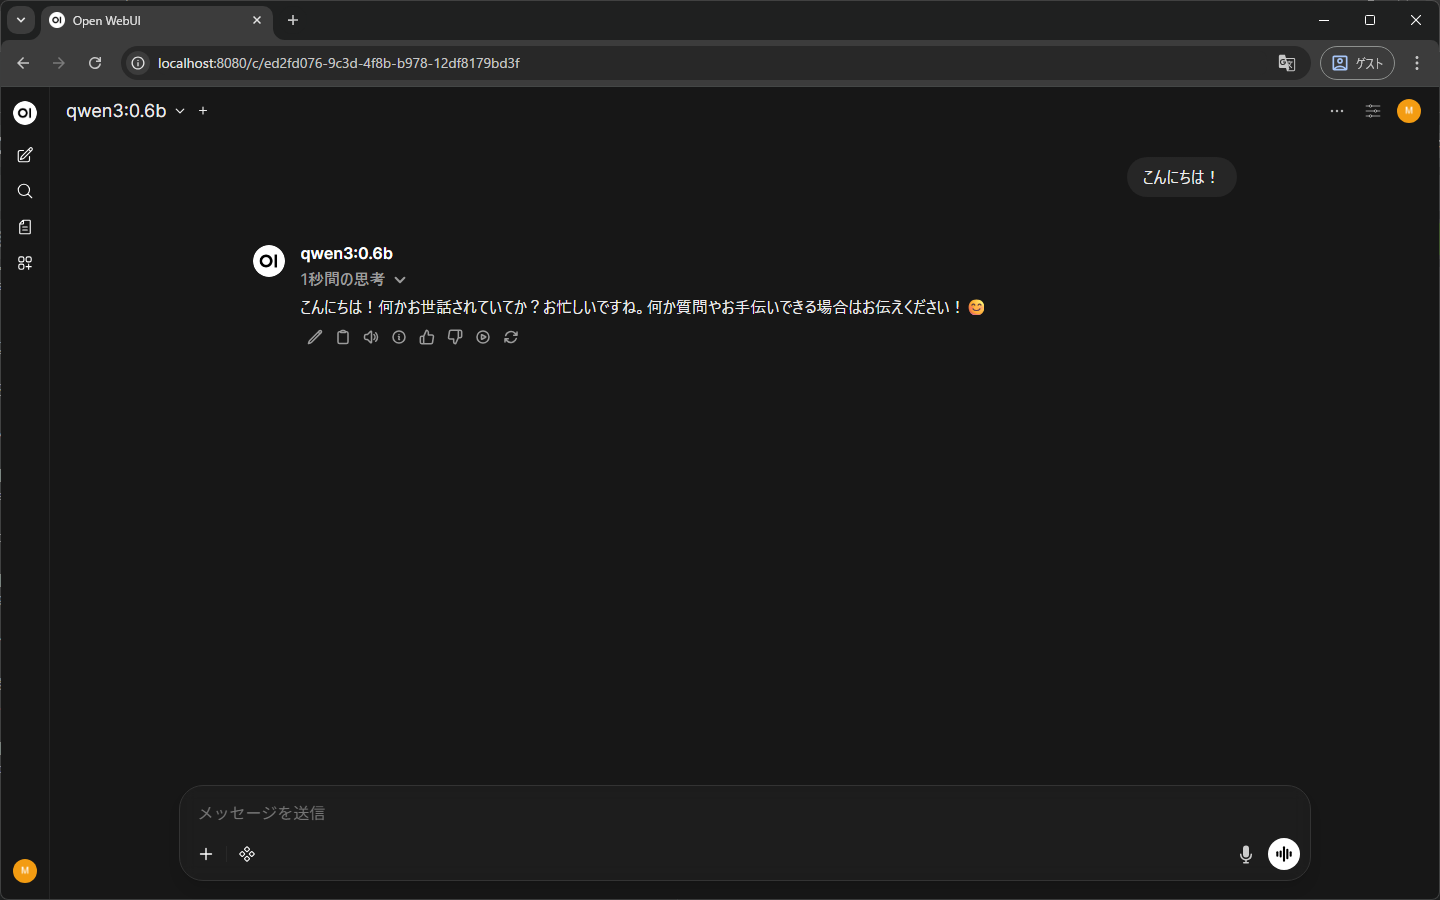Open the notes icon in sidebar
The image size is (1440, 900).
[x=25, y=227]
